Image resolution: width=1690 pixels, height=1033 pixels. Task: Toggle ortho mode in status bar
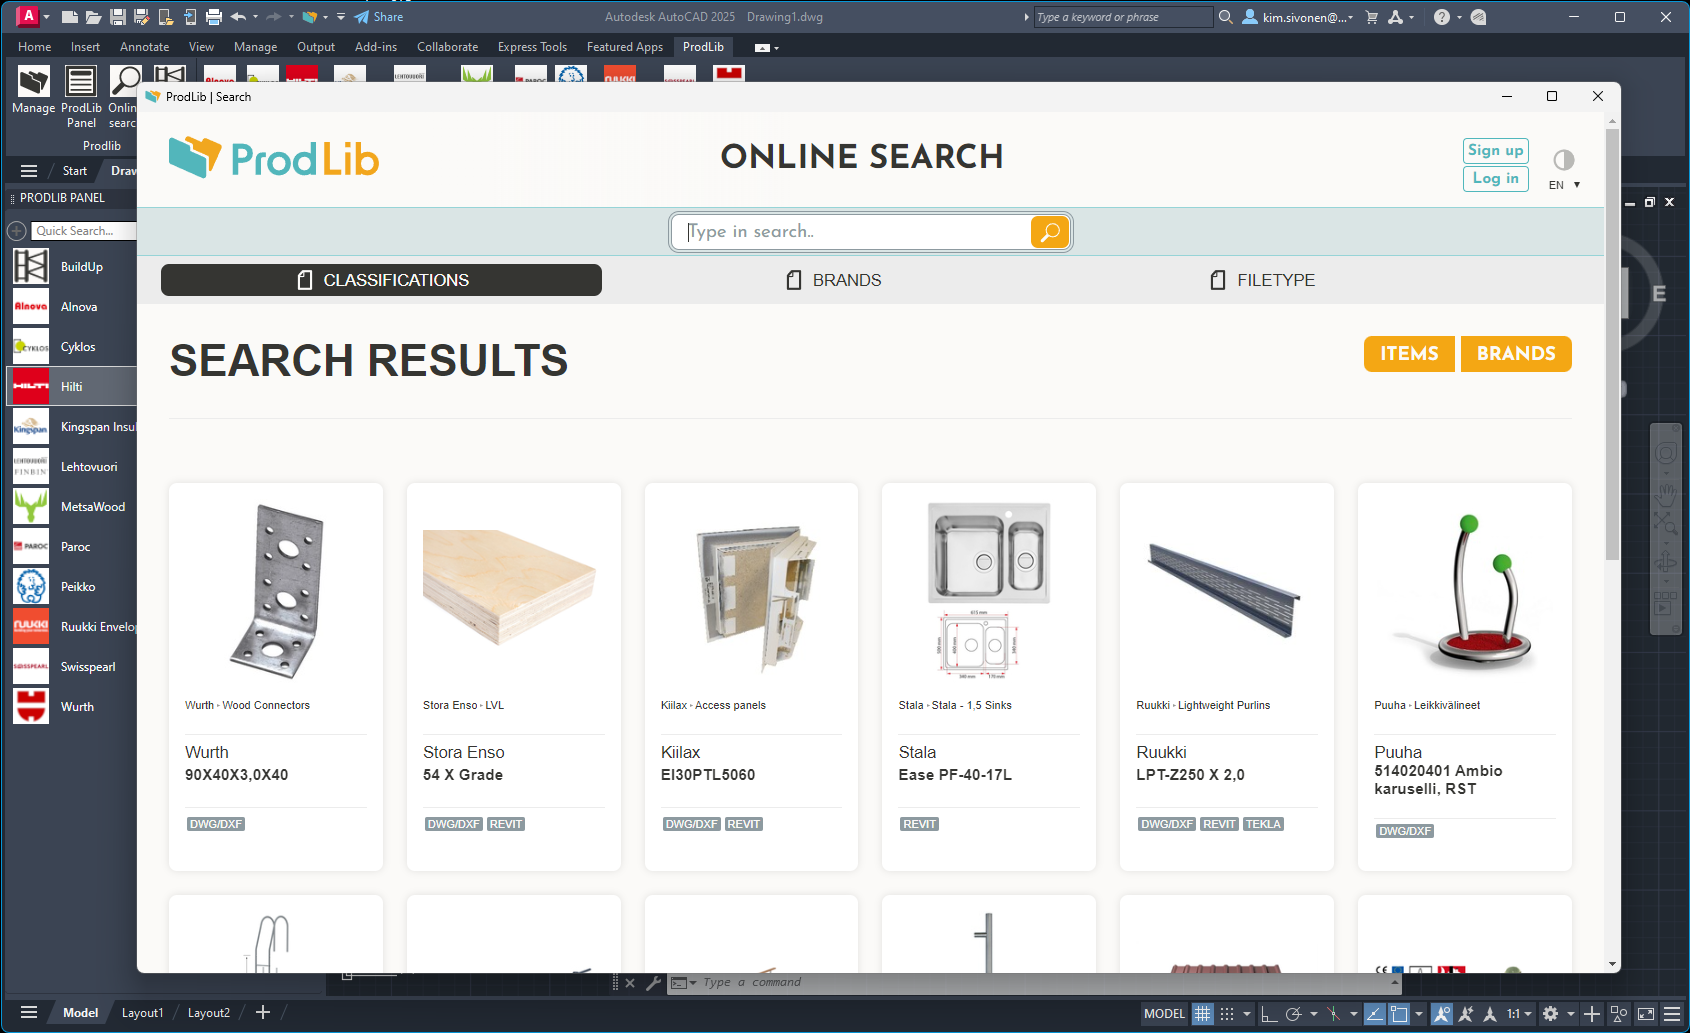(x=1268, y=1014)
